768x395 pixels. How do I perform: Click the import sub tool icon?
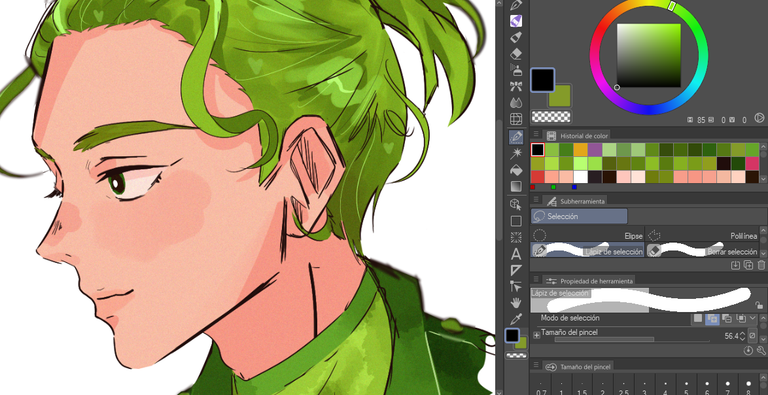coord(735,265)
